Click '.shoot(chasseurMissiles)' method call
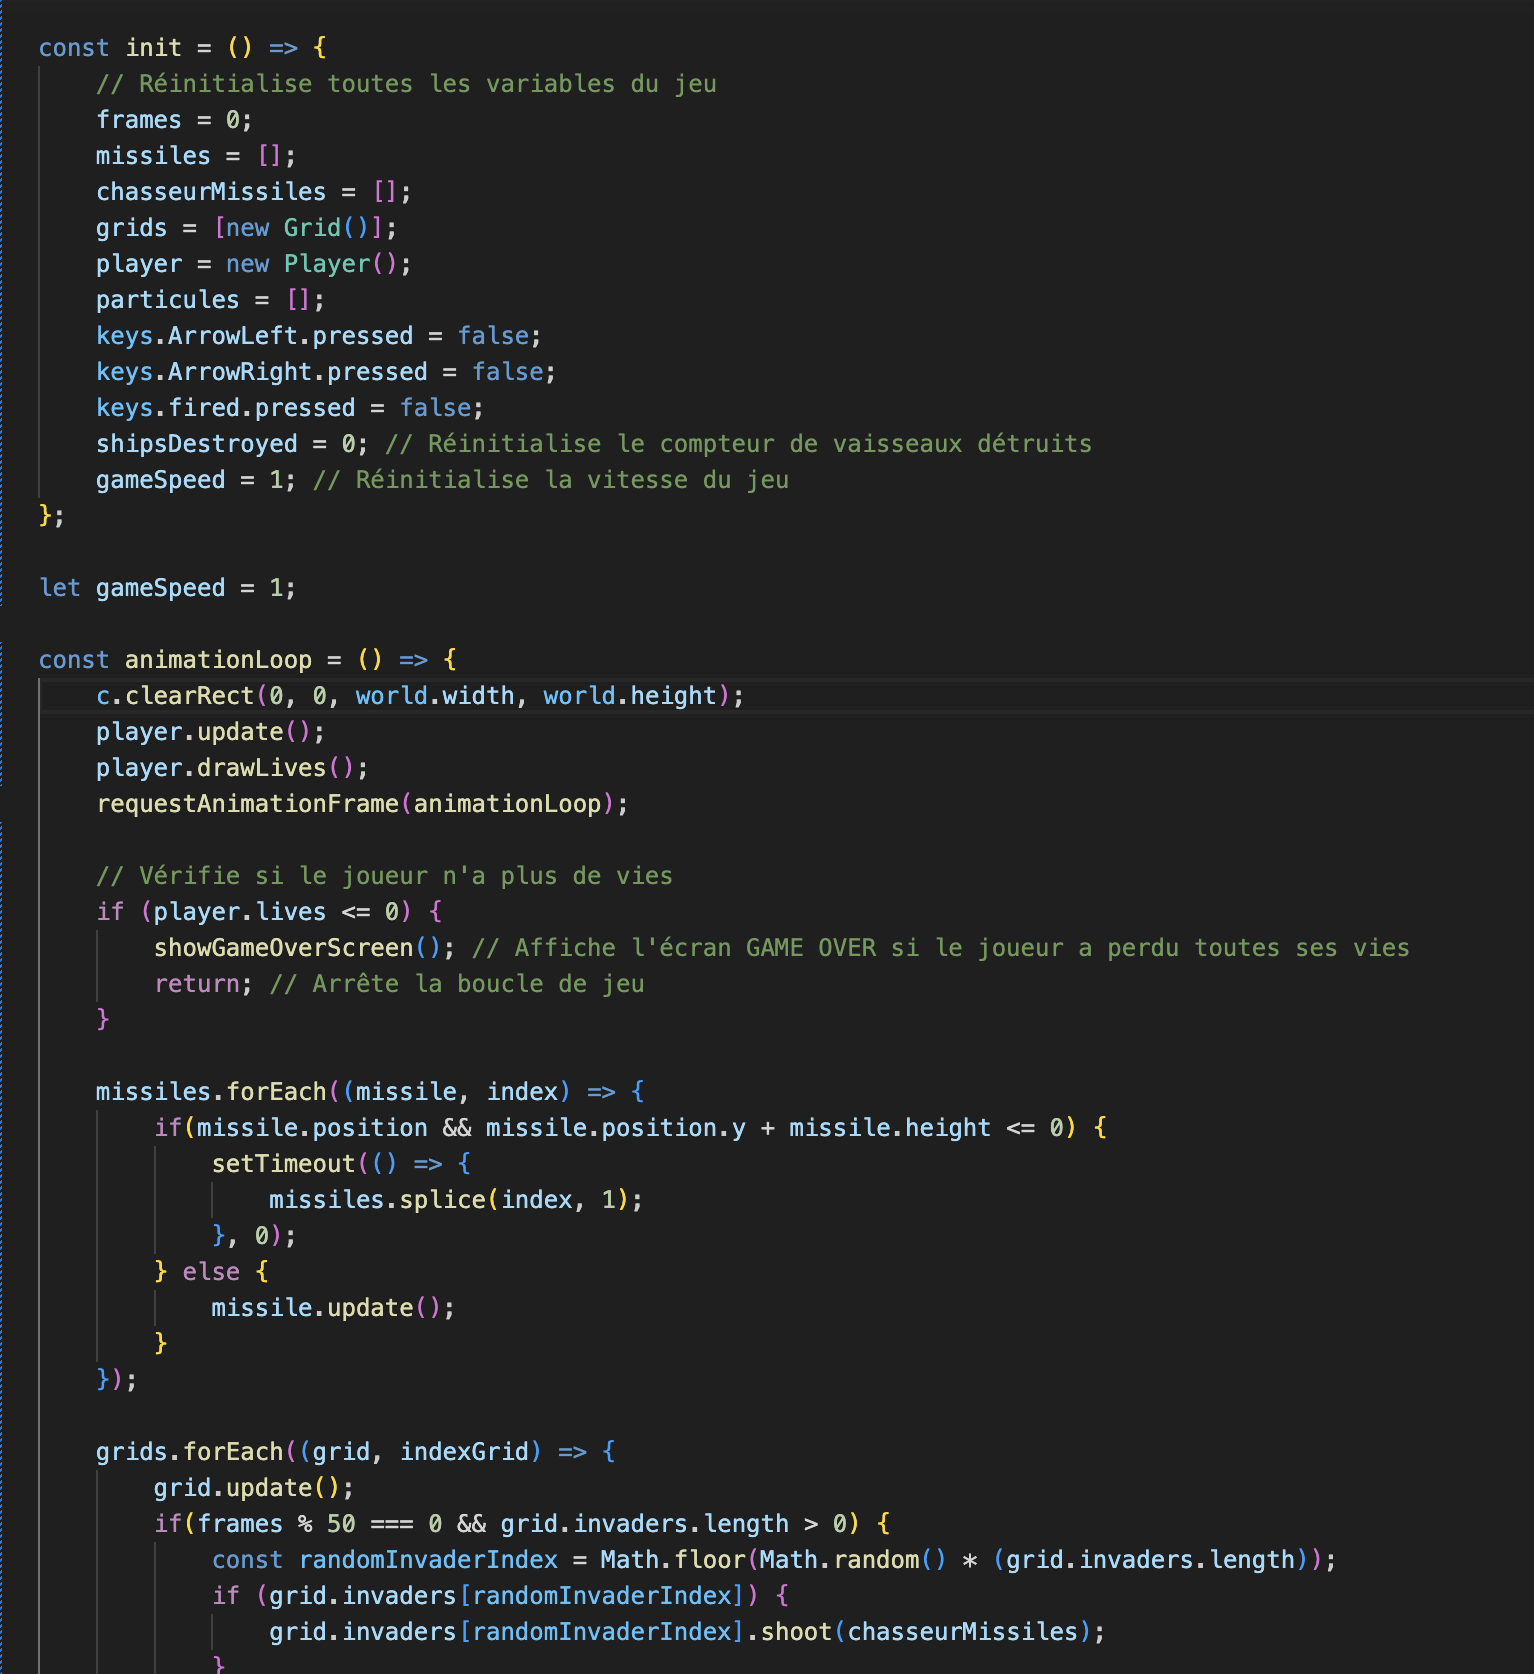Screen dimensions: 1534x1674 pyautogui.click(x=920, y=1632)
